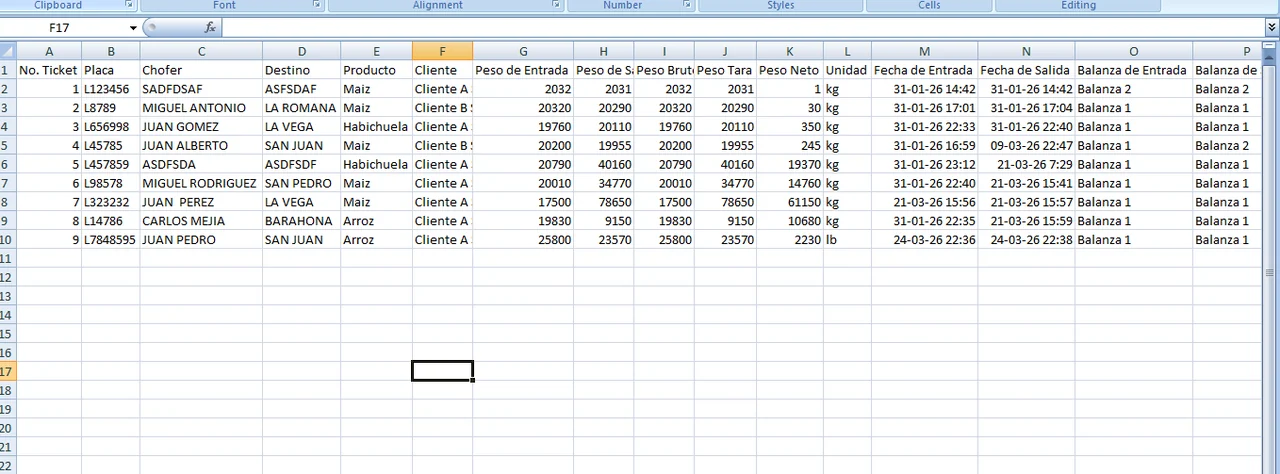1280x474 pixels.
Task: Select the 'Peso Tara' header cell
Action: (725, 70)
